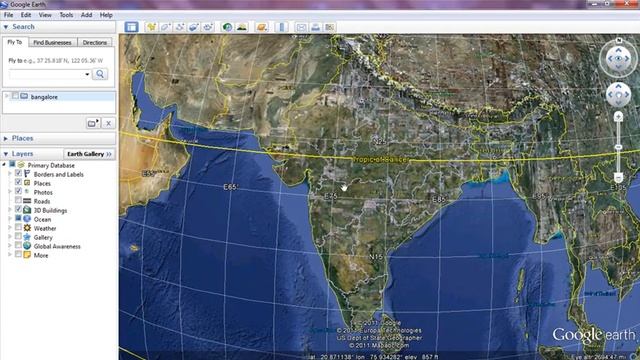
Task: Click inside the Fly To input field
Action: click(46, 74)
